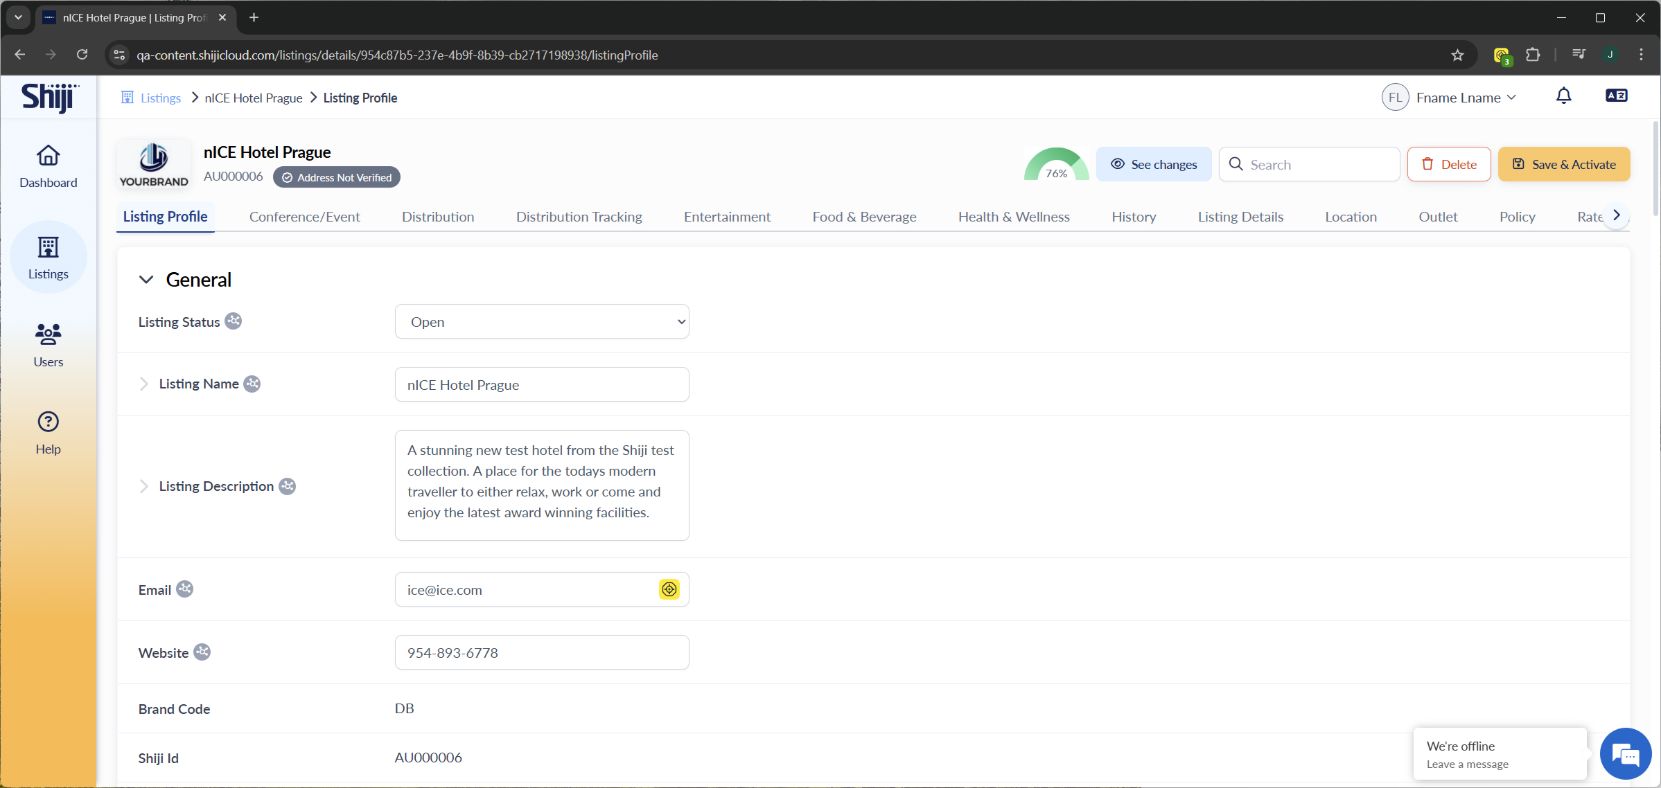
Task: Open the Users sidebar icon
Action: coord(48,334)
